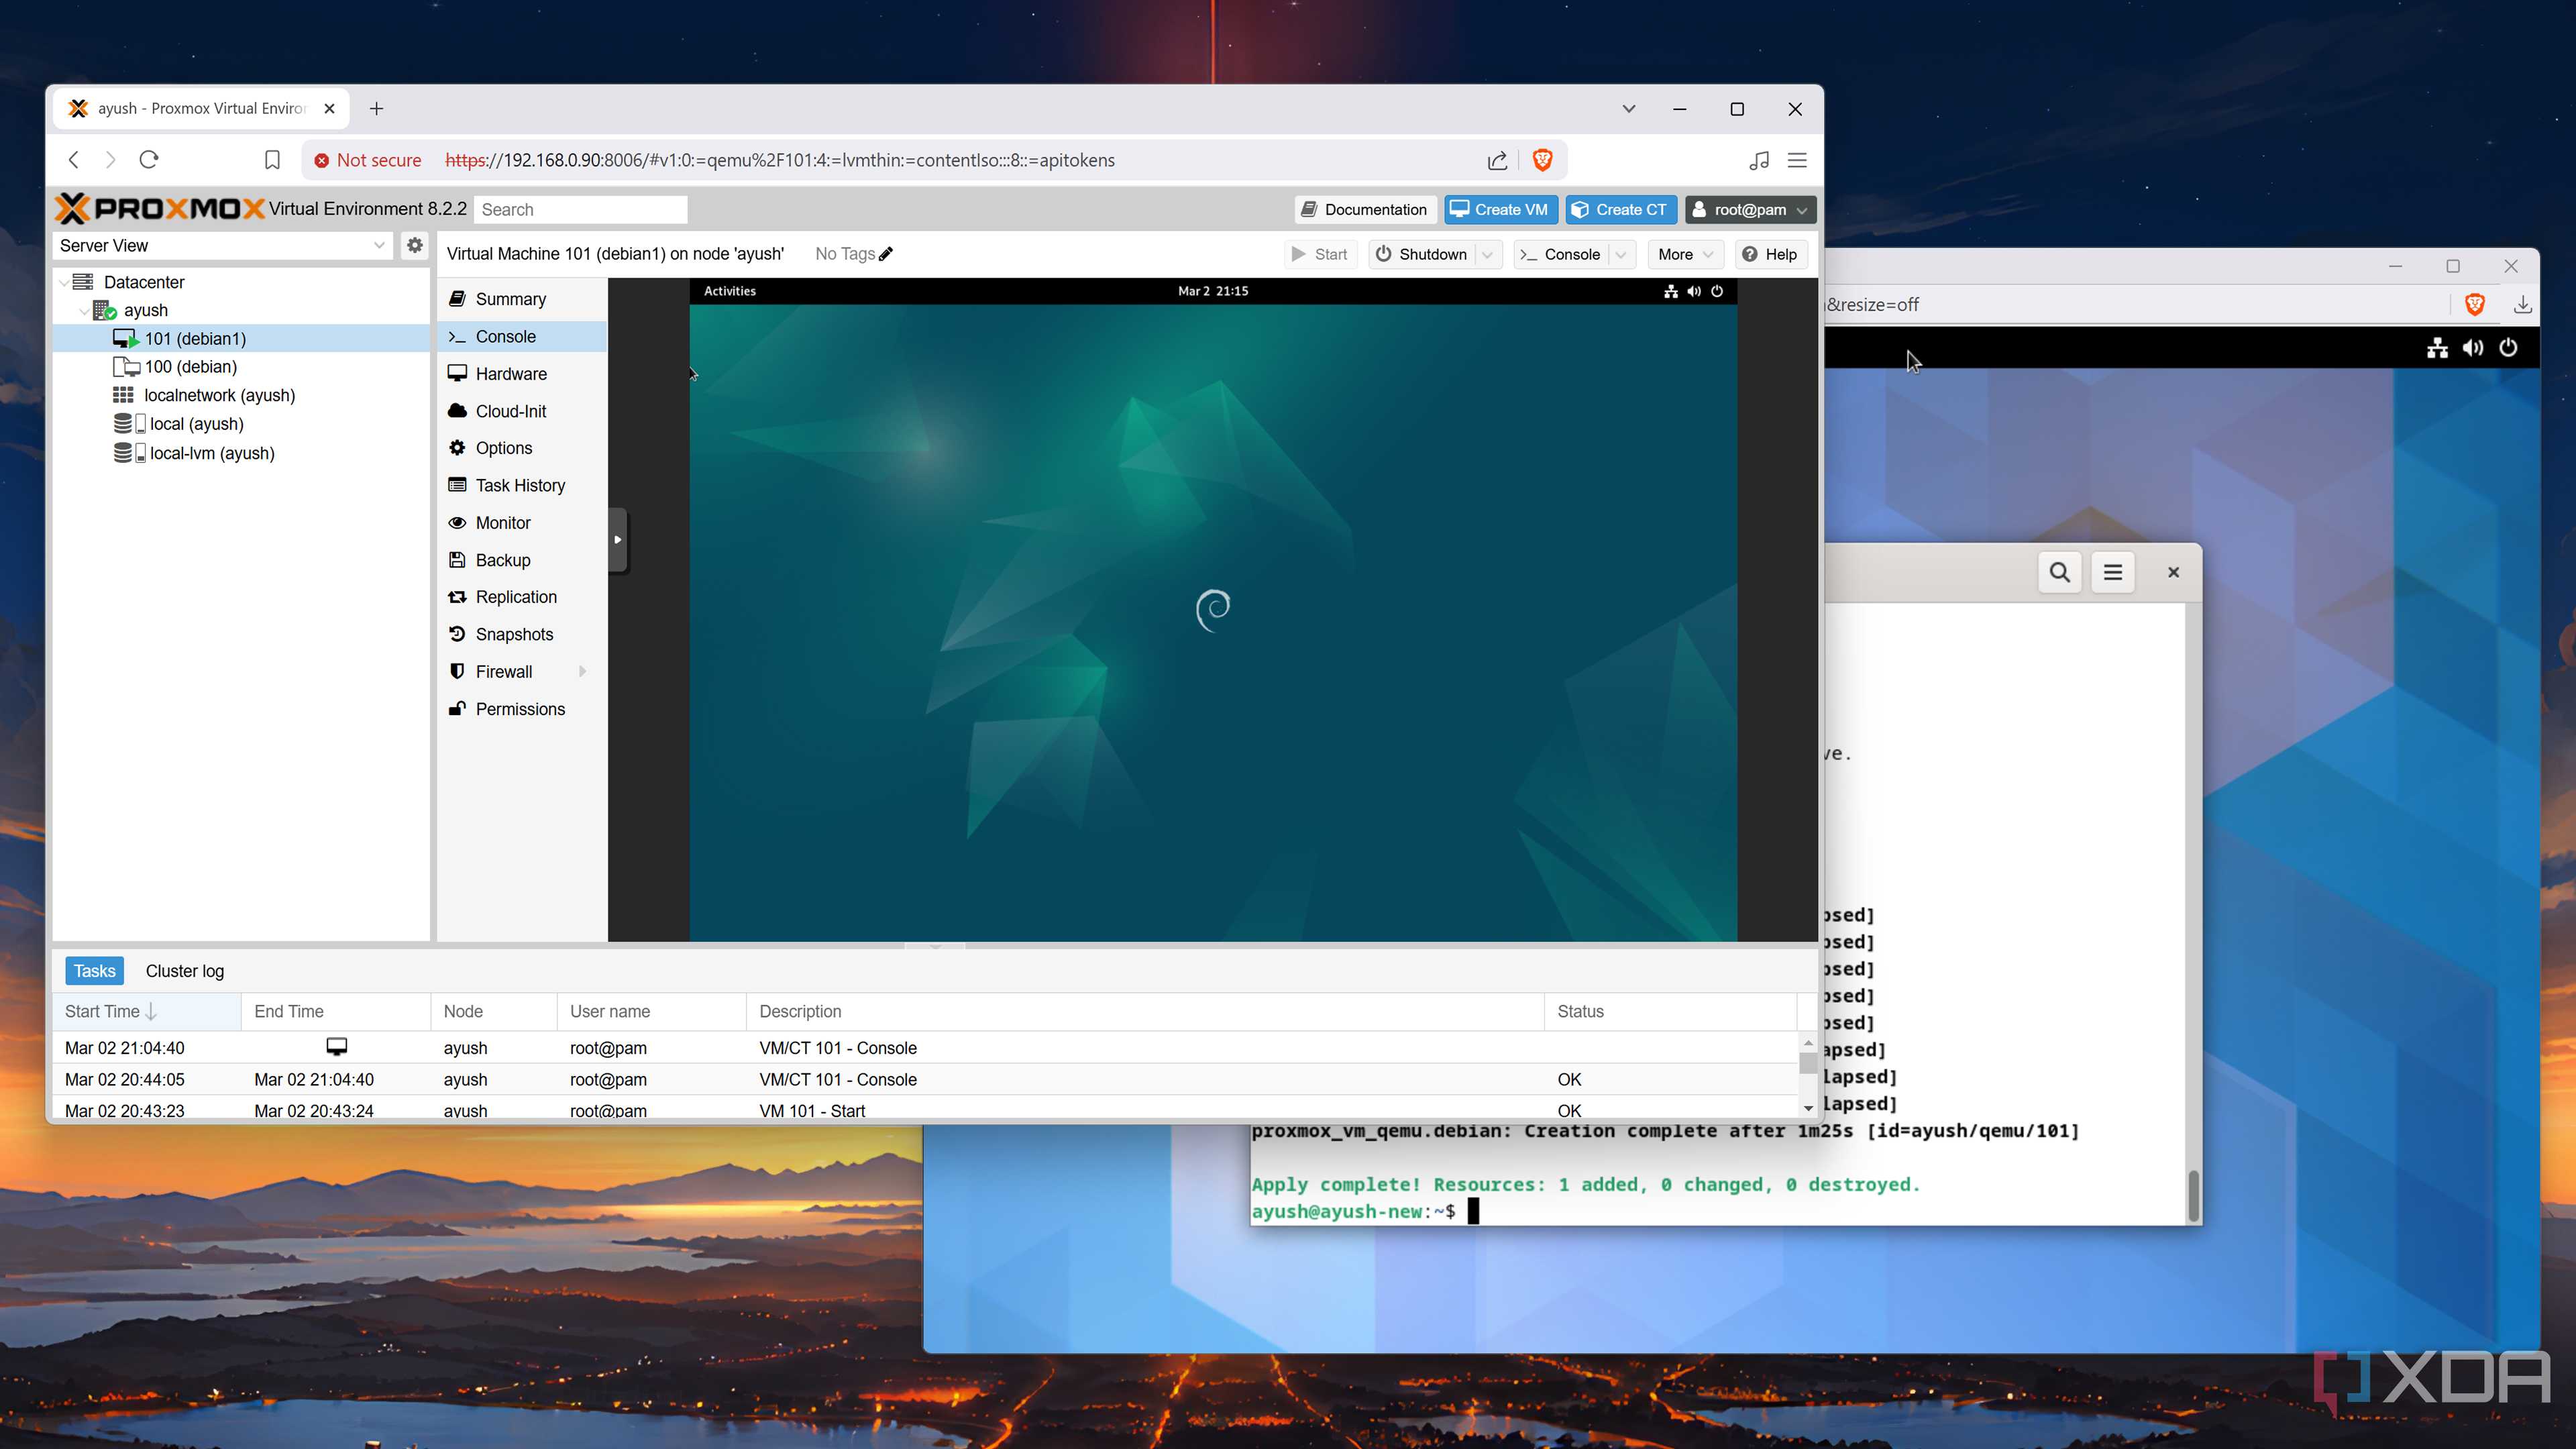Switch to the Tasks tab

94,971
